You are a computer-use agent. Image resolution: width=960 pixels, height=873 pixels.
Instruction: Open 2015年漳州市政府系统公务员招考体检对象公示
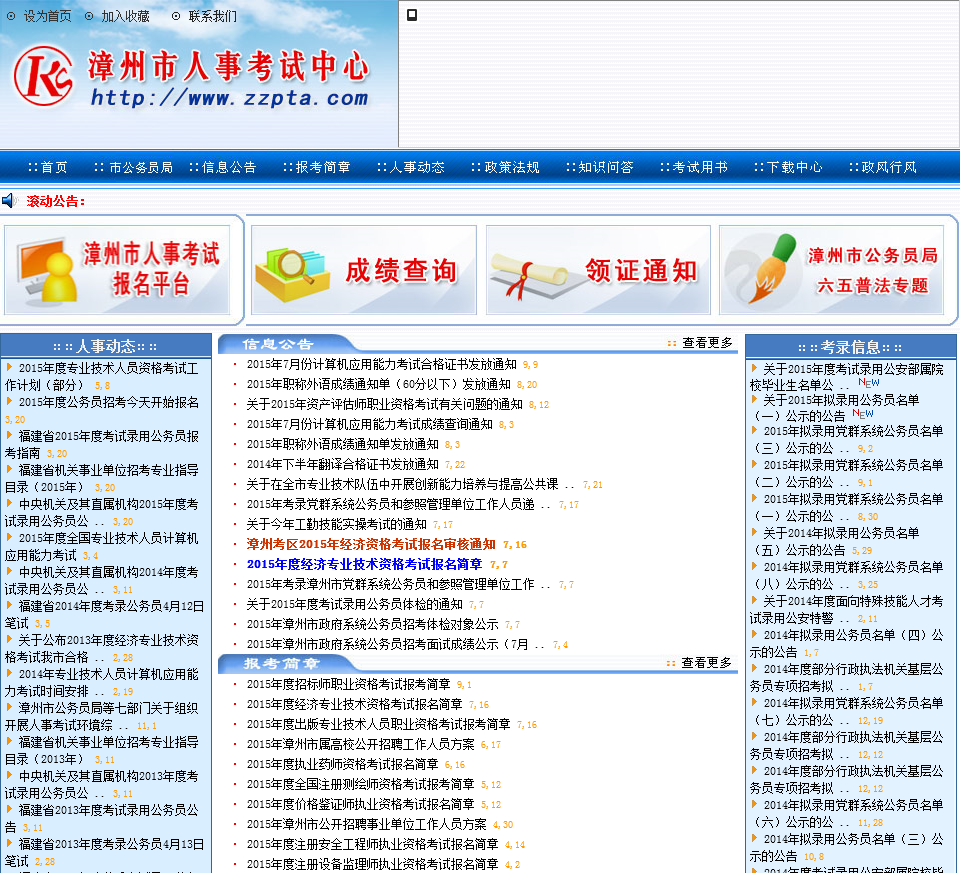click(372, 624)
